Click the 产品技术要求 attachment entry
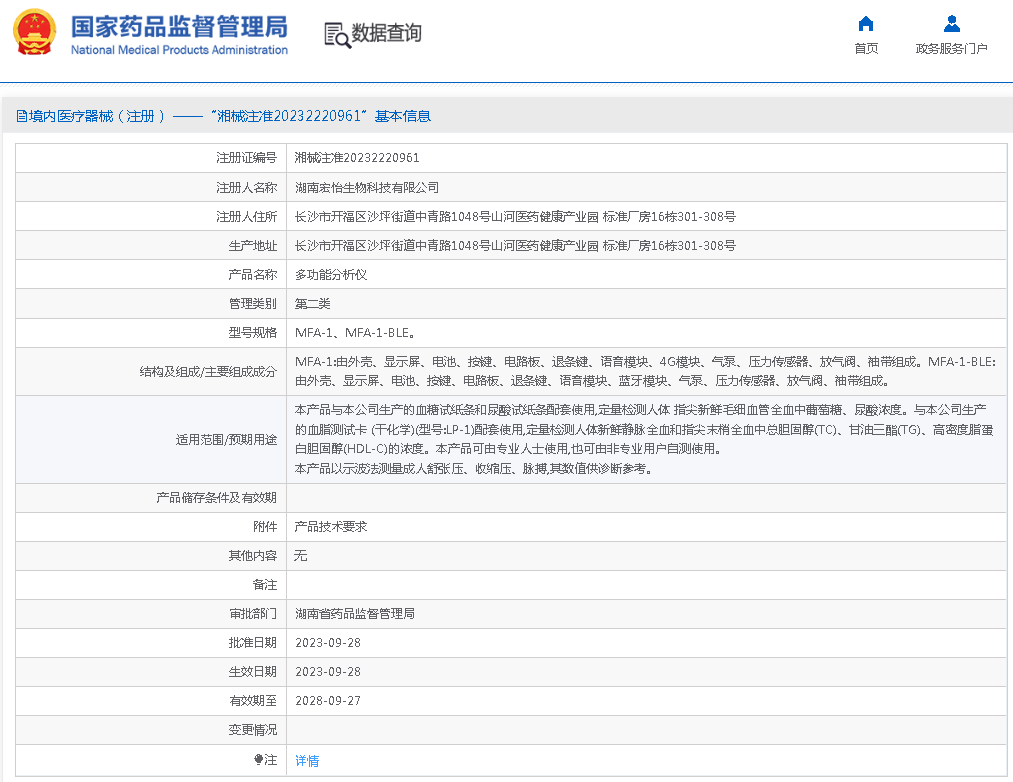This screenshot has height=782, width=1013. [x=331, y=526]
